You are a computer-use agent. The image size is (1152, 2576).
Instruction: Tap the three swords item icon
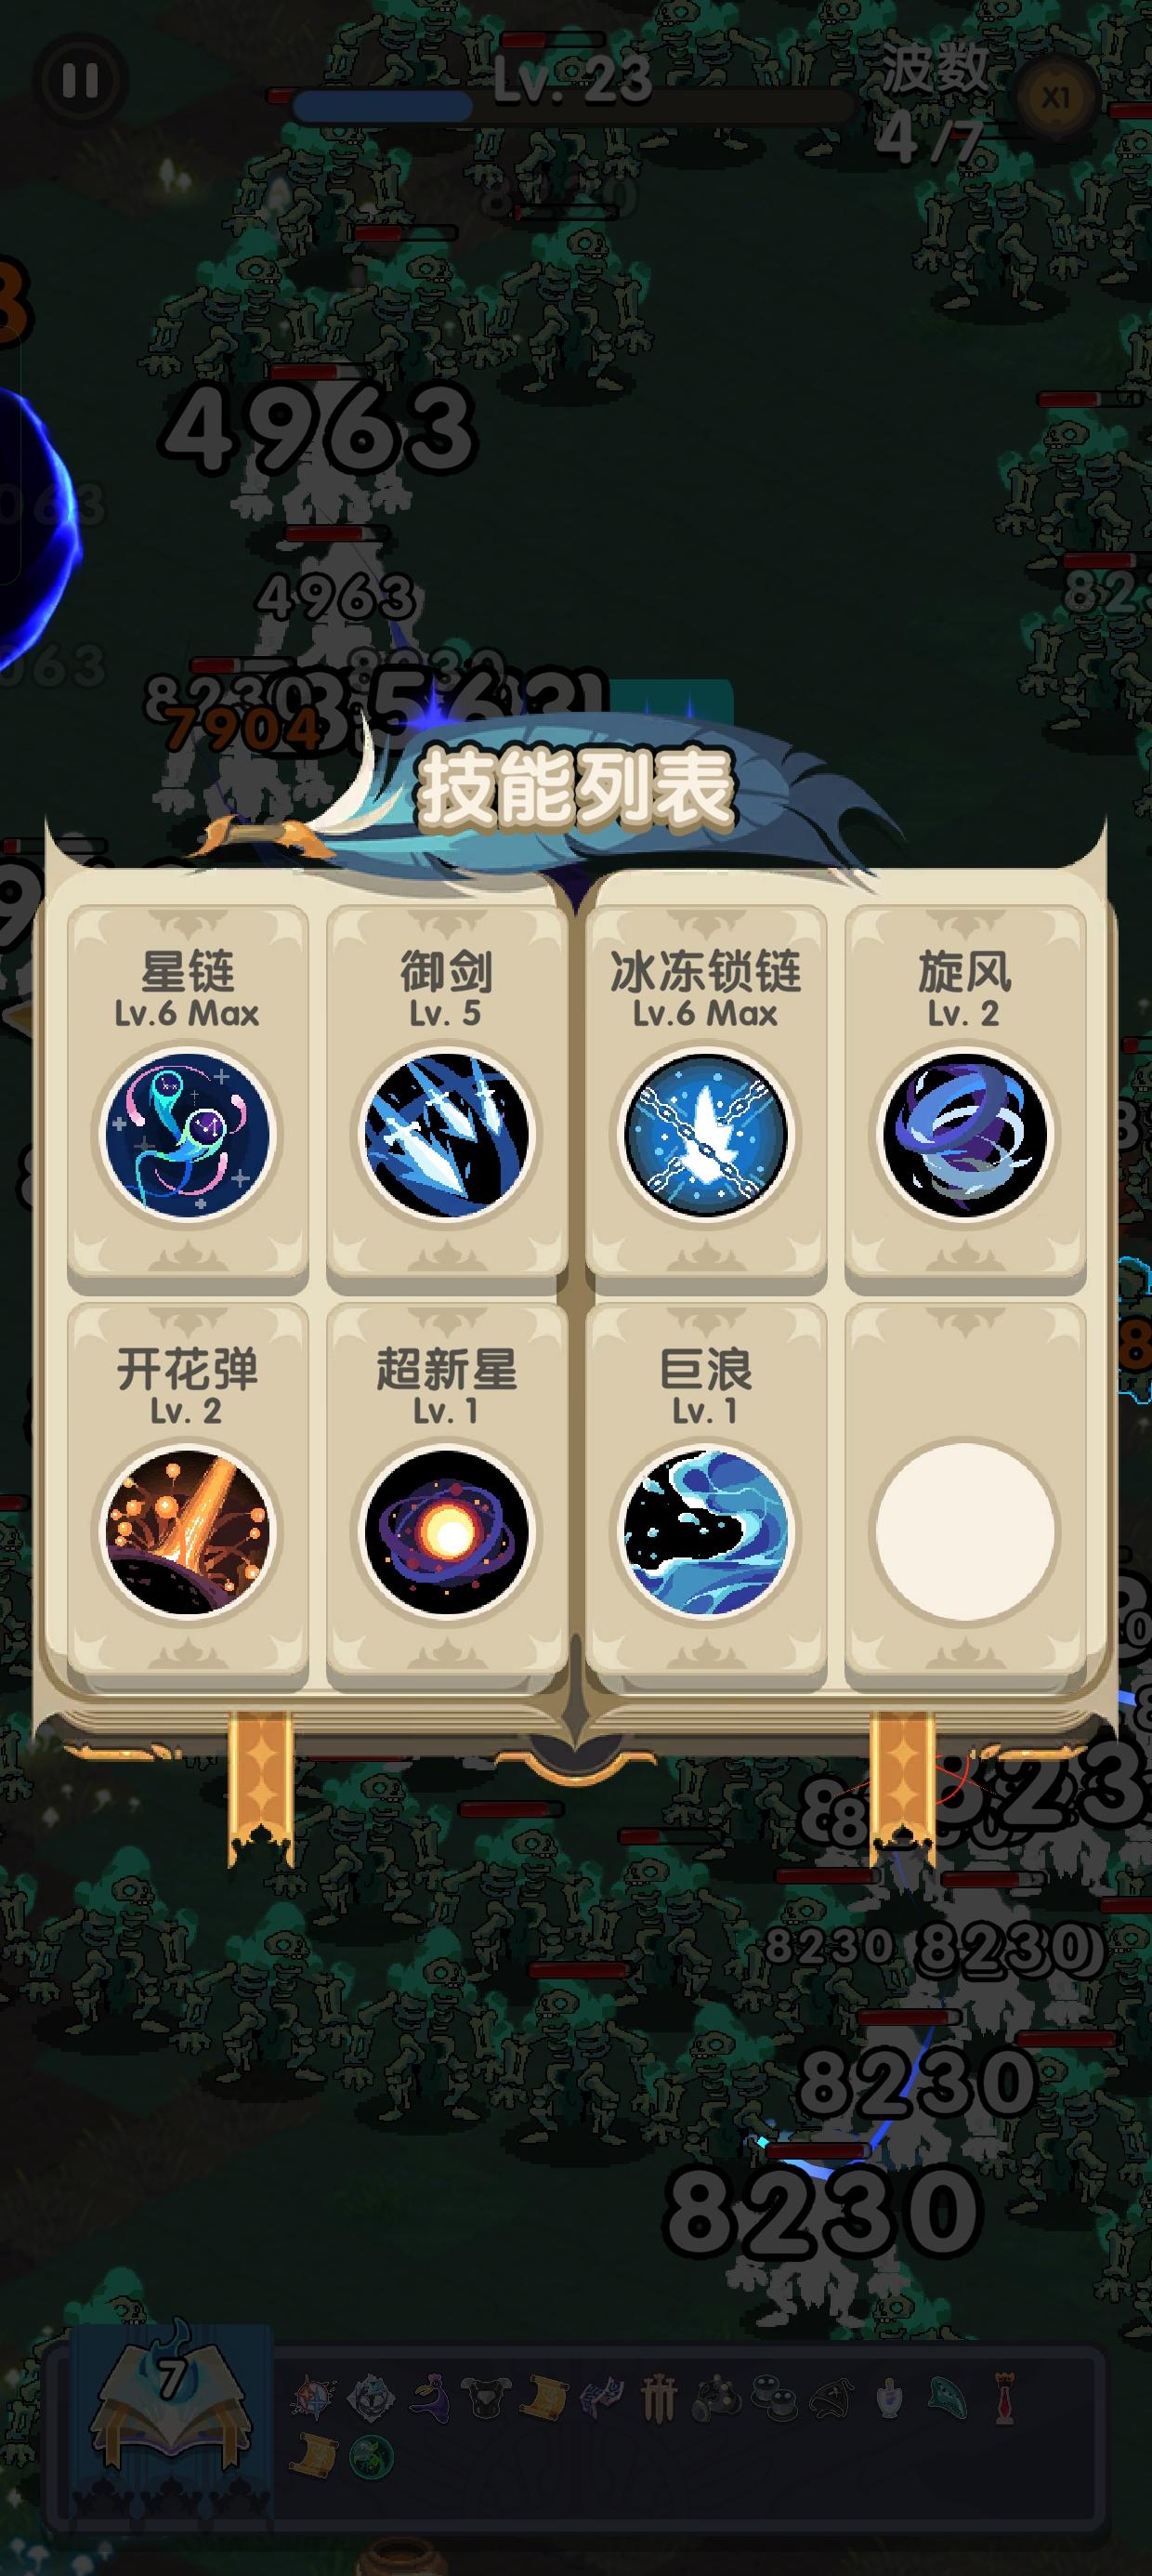[x=659, y=2396]
